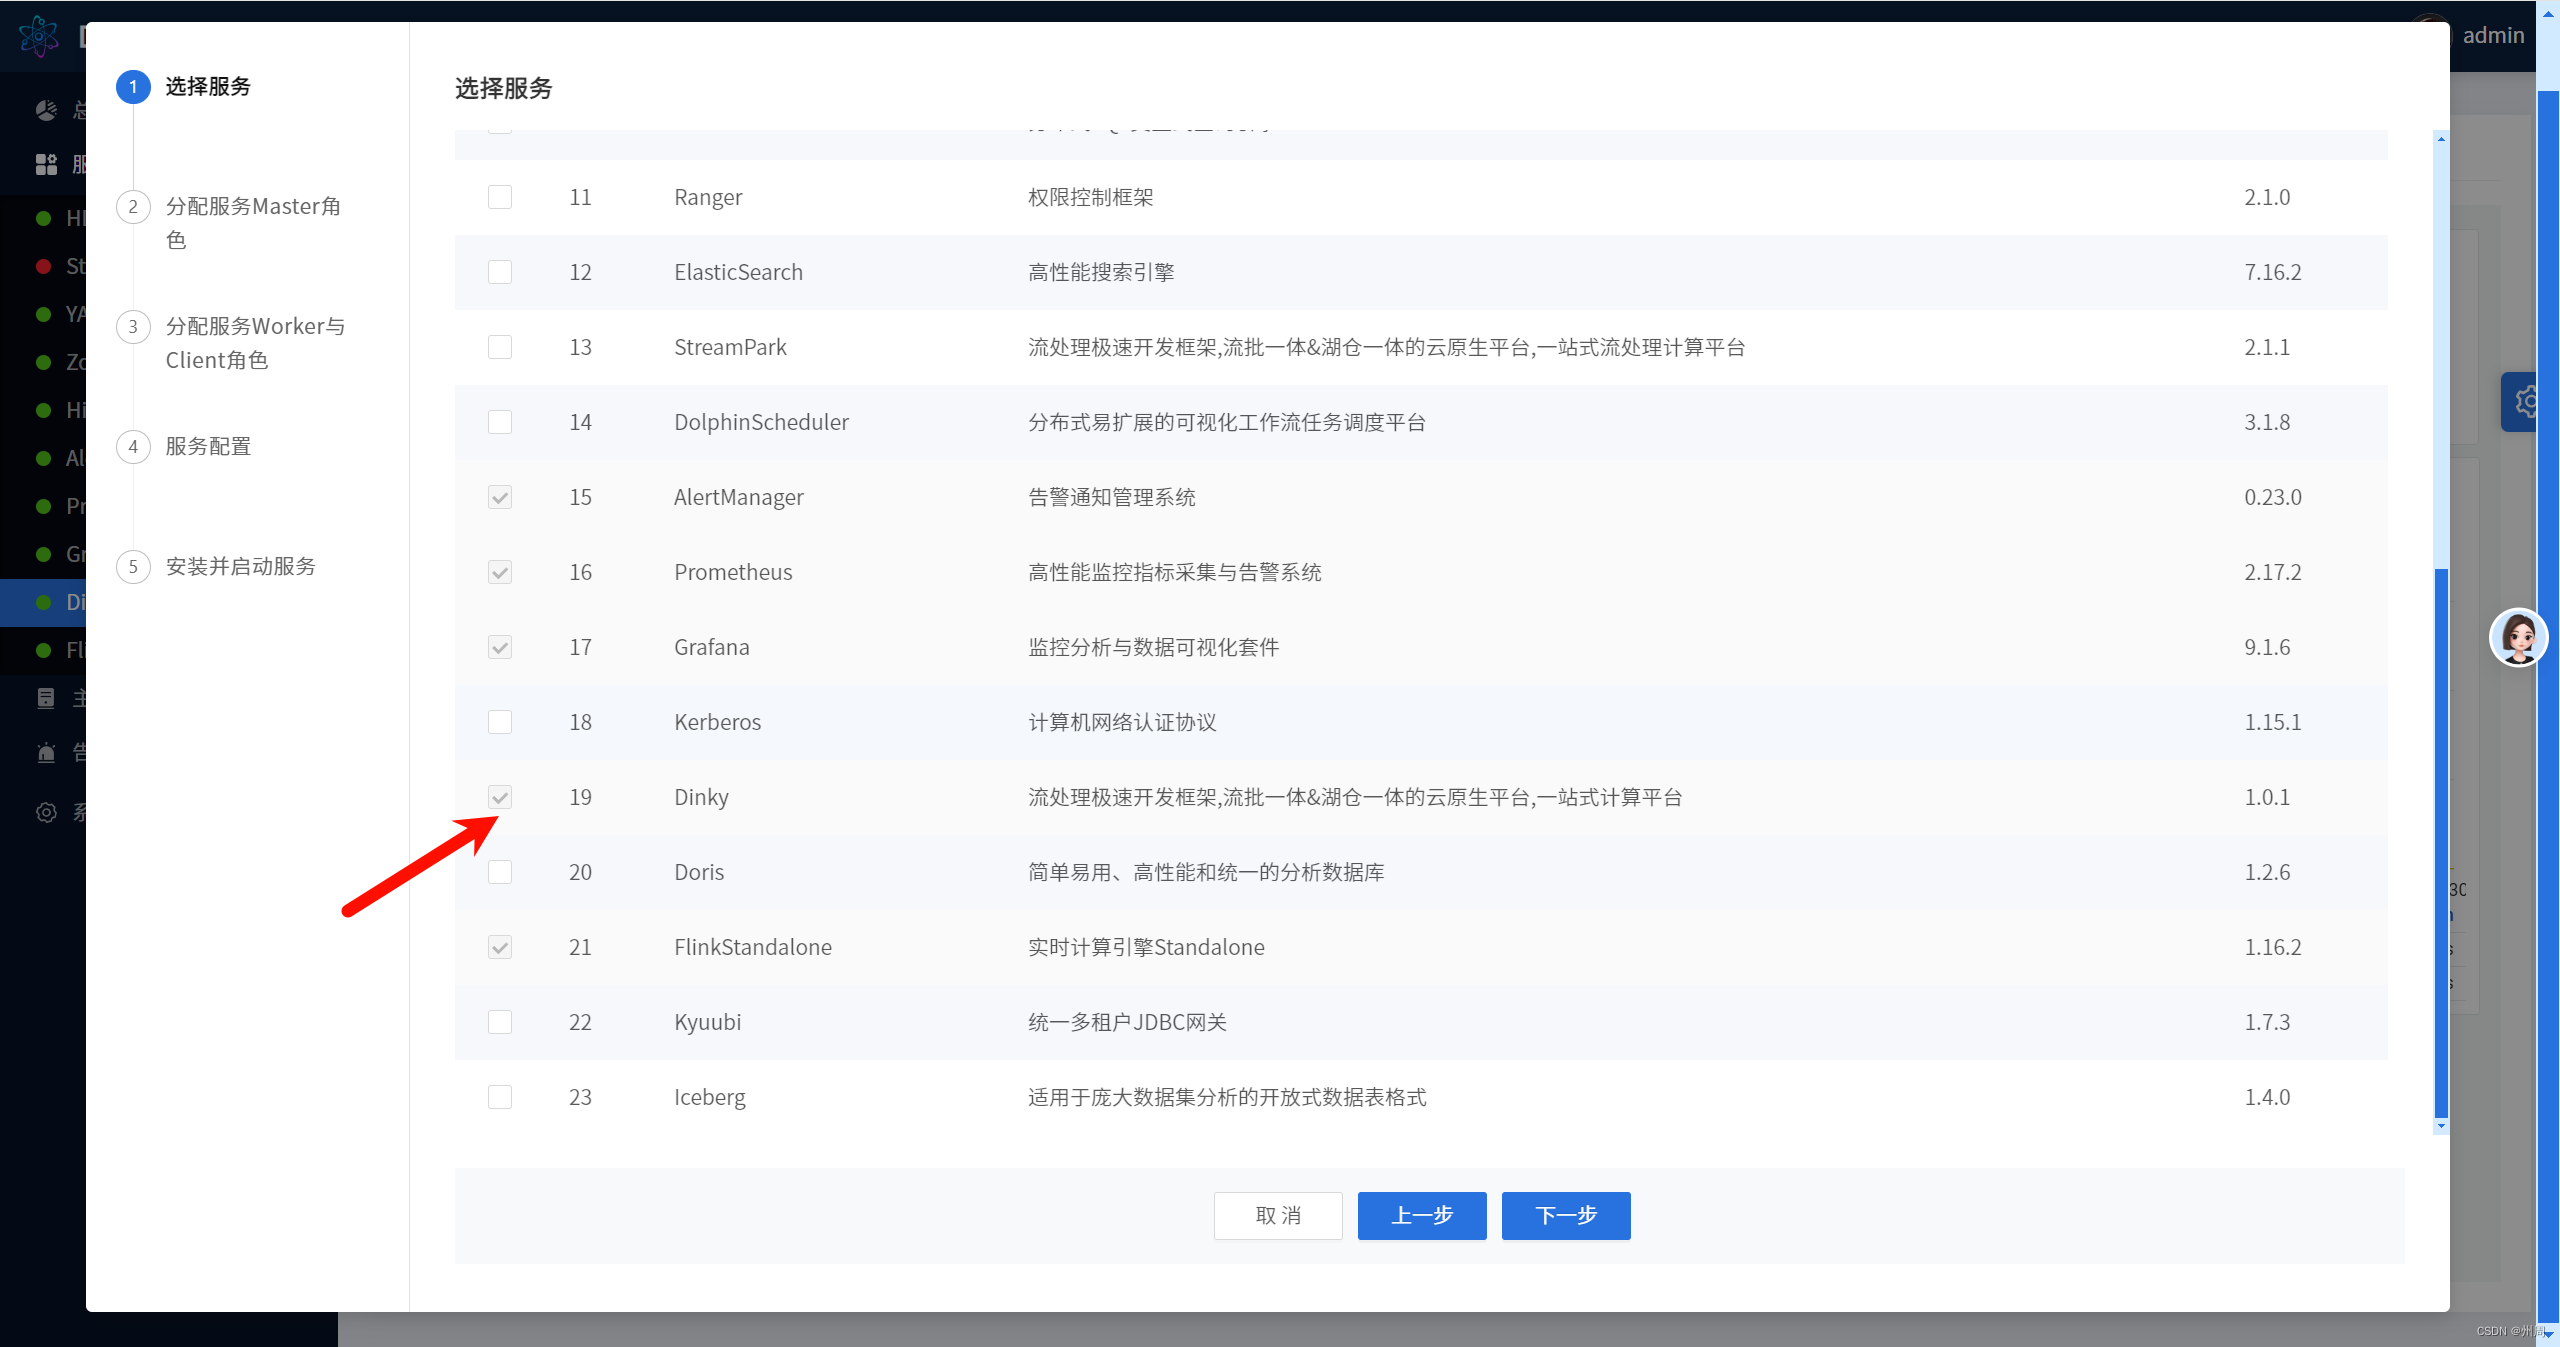Open the host management sidebar icon

pyautogui.click(x=46, y=698)
